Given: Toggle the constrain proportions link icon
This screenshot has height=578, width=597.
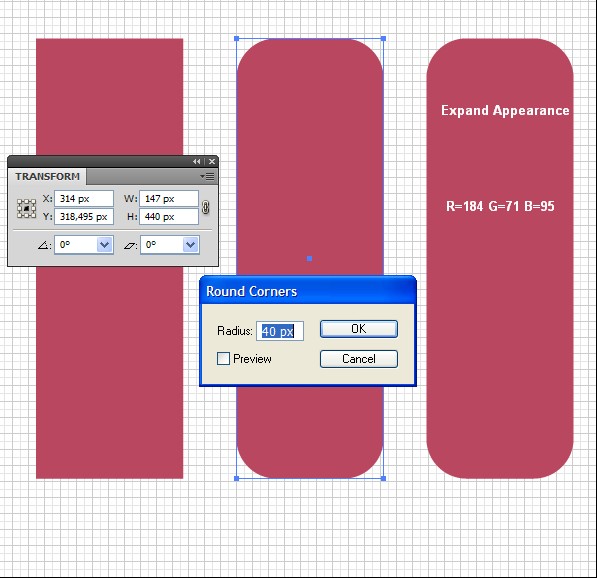Looking at the screenshot, I should tap(206, 208).
